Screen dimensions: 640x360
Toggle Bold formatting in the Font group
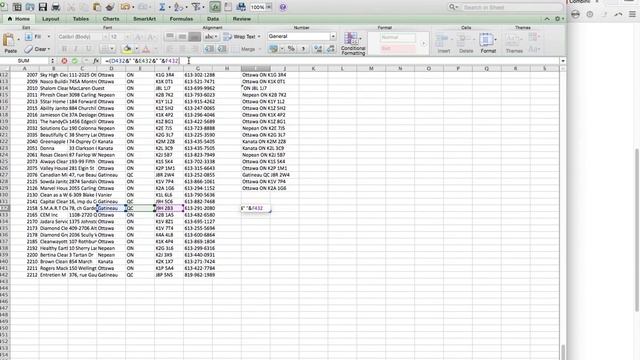click(x=64, y=49)
